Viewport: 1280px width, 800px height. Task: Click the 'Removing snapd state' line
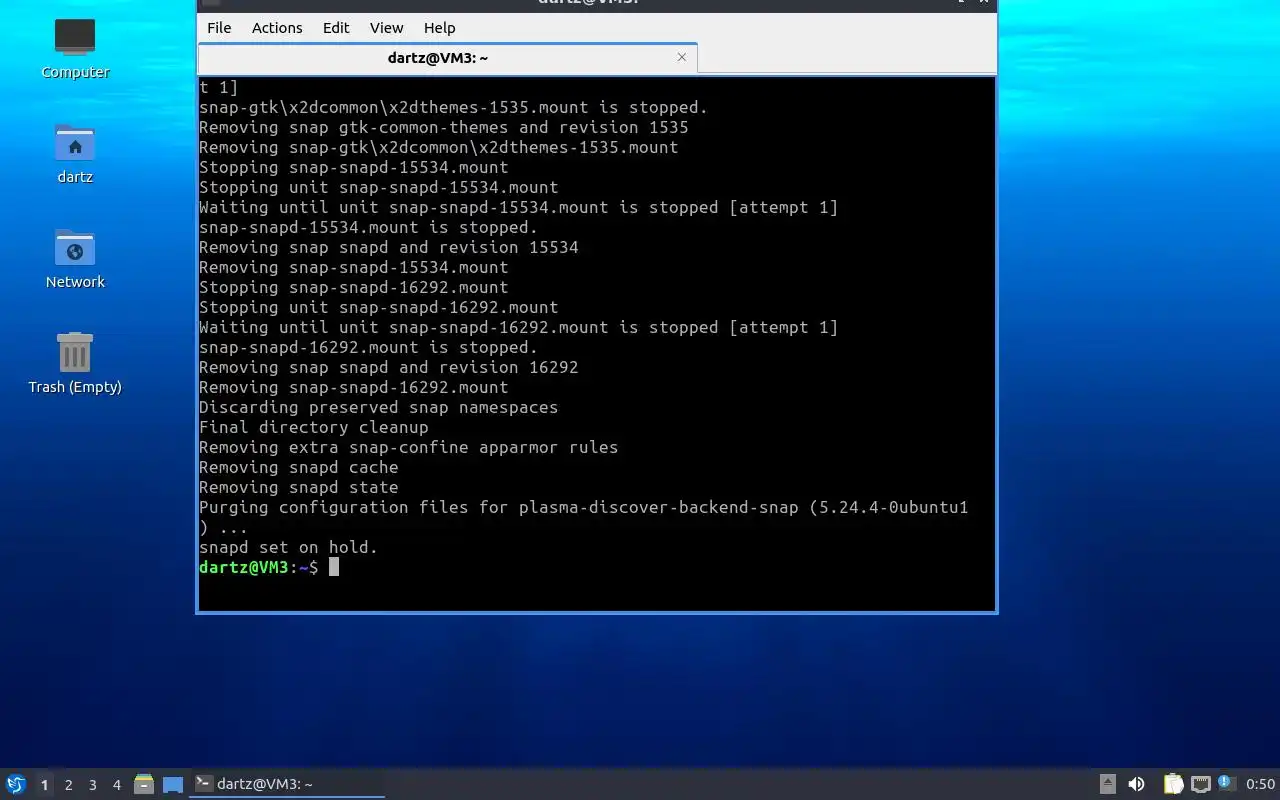point(298,487)
